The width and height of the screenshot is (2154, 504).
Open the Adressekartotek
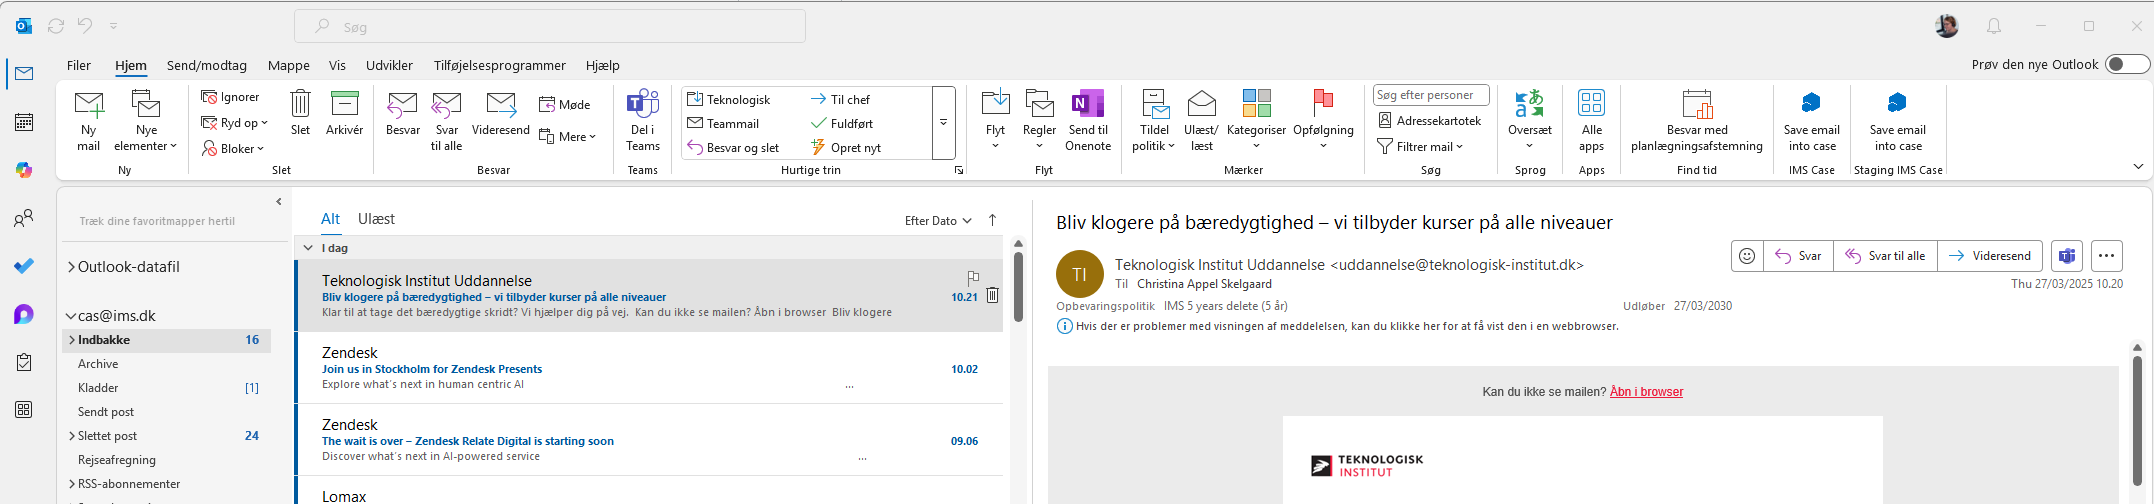pos(1429,120)
